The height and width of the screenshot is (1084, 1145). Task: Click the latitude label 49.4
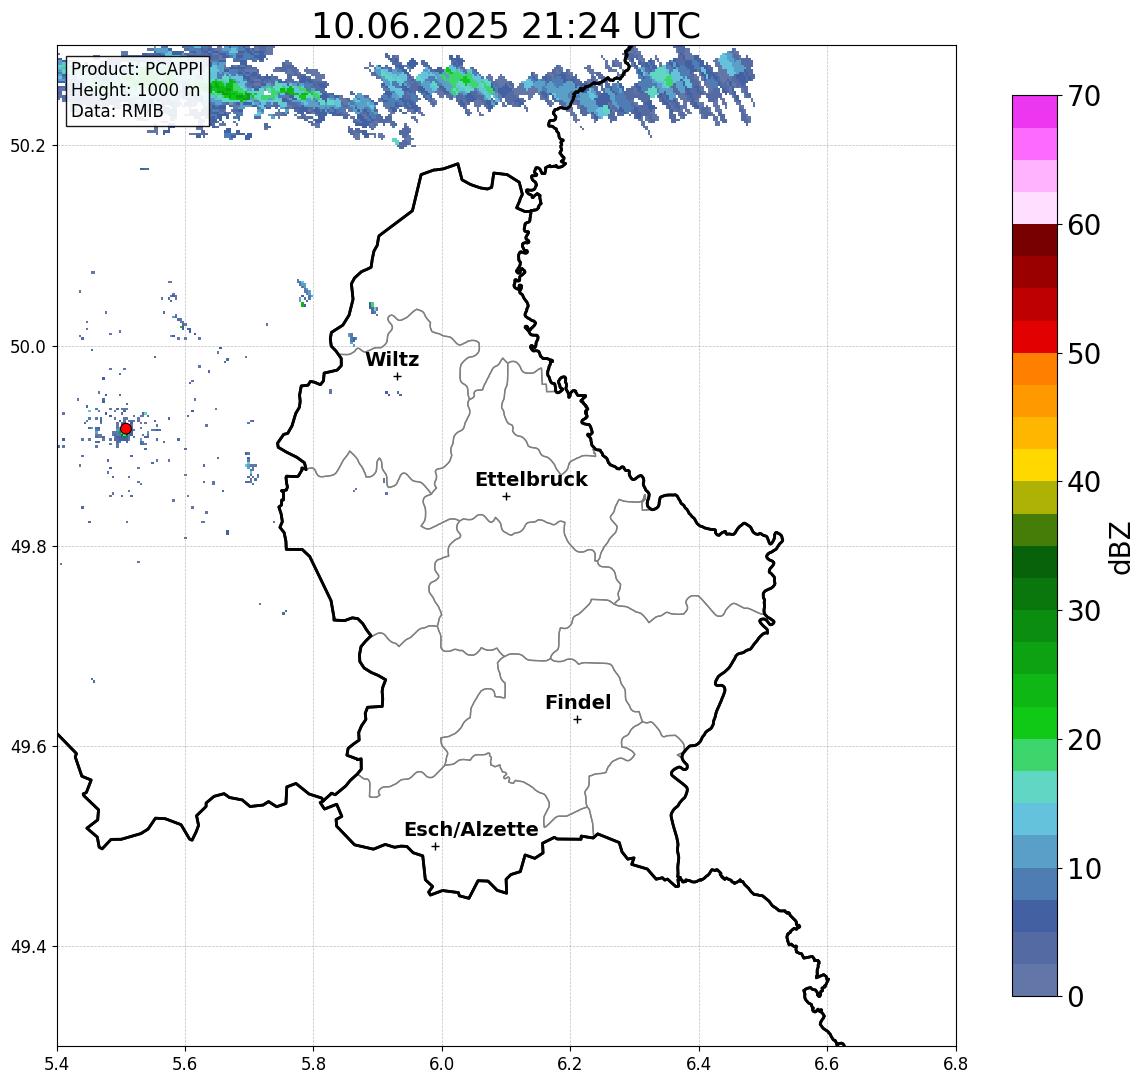(x=28, y=947)
